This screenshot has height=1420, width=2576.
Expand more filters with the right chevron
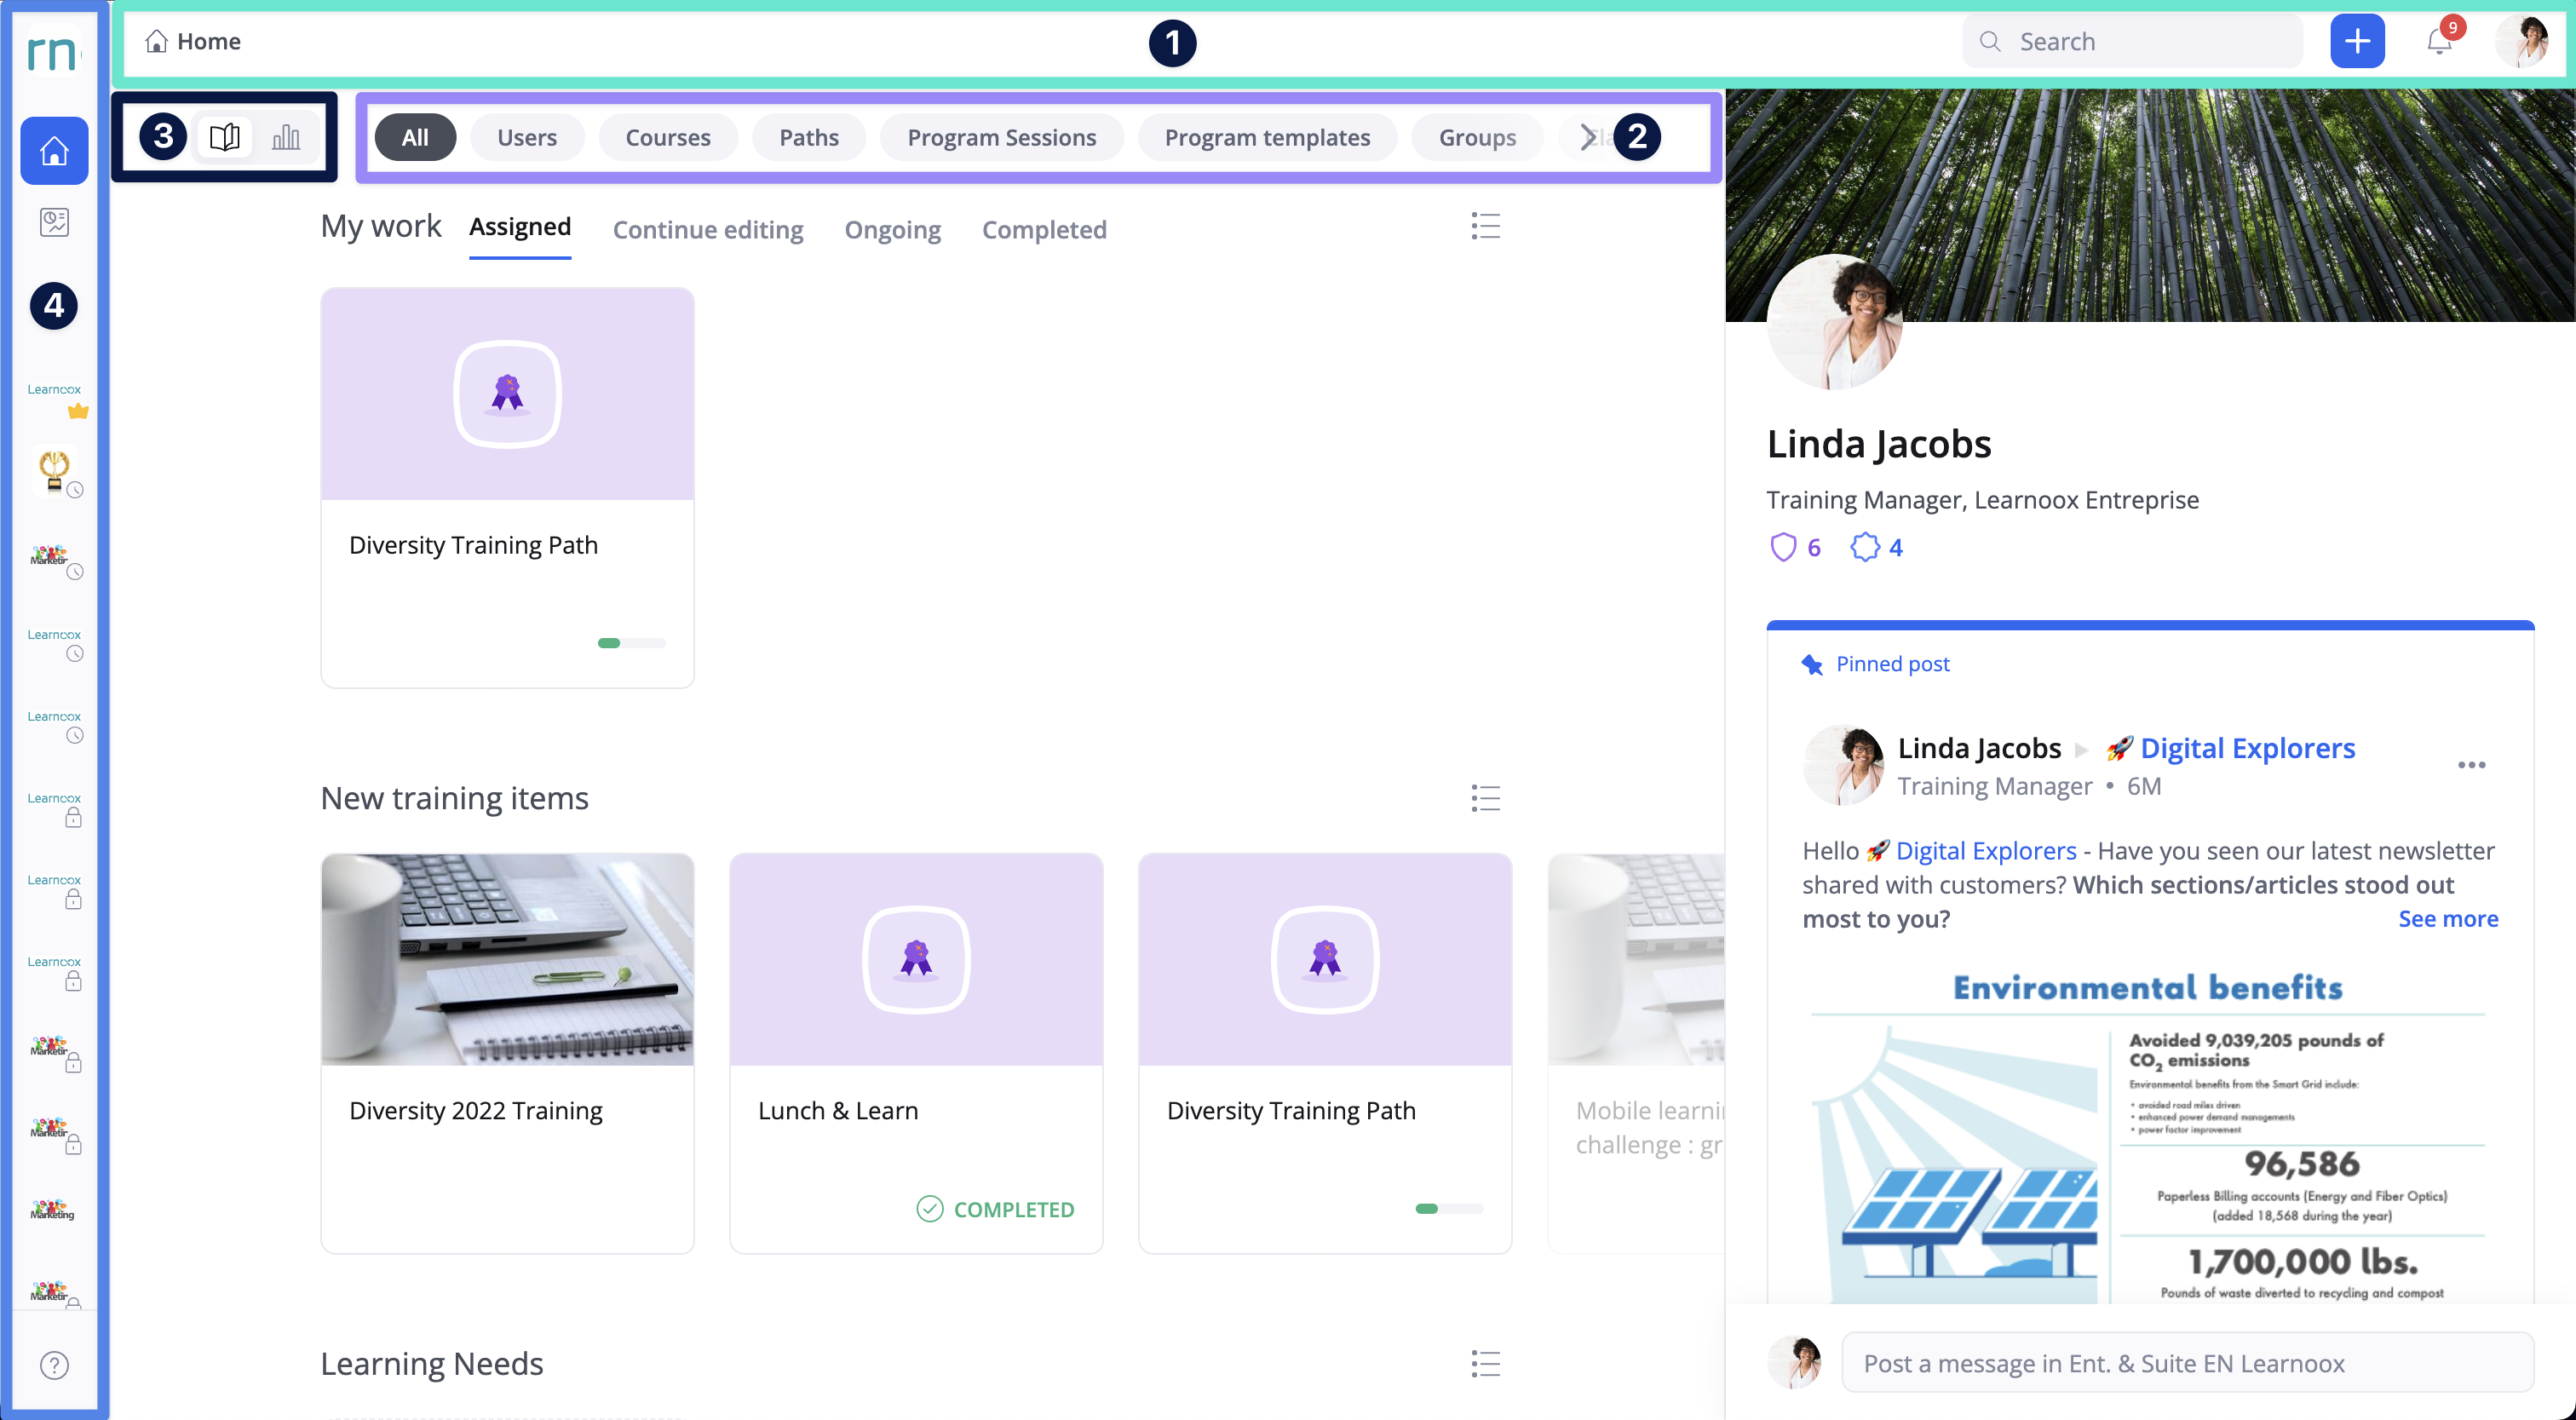(1588, 137)
